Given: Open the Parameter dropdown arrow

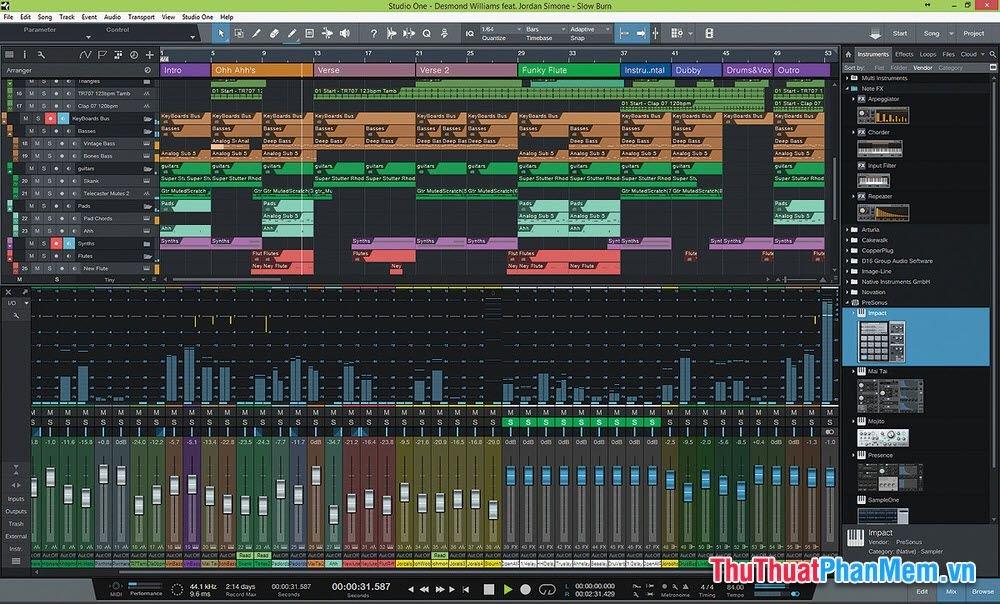Looking at the screenshot, I should pos(88,37).
